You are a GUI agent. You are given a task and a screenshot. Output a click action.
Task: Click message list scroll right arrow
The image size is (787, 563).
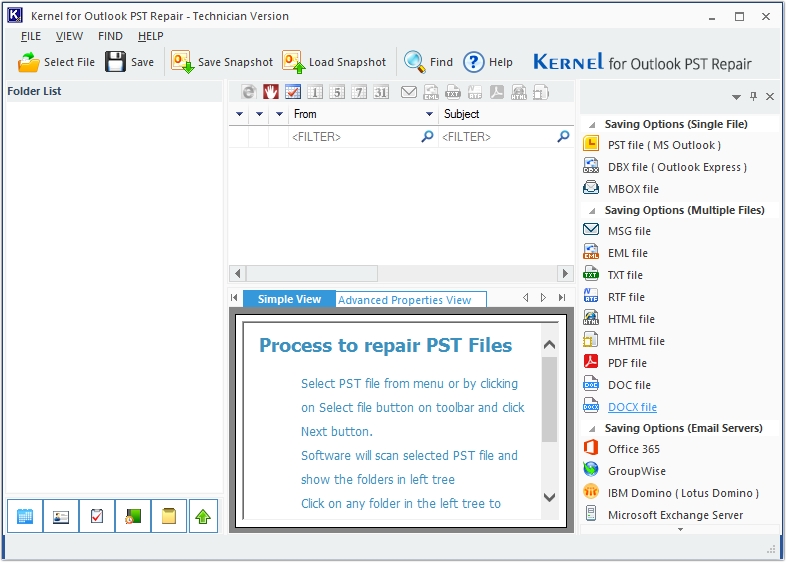point(565,274)
